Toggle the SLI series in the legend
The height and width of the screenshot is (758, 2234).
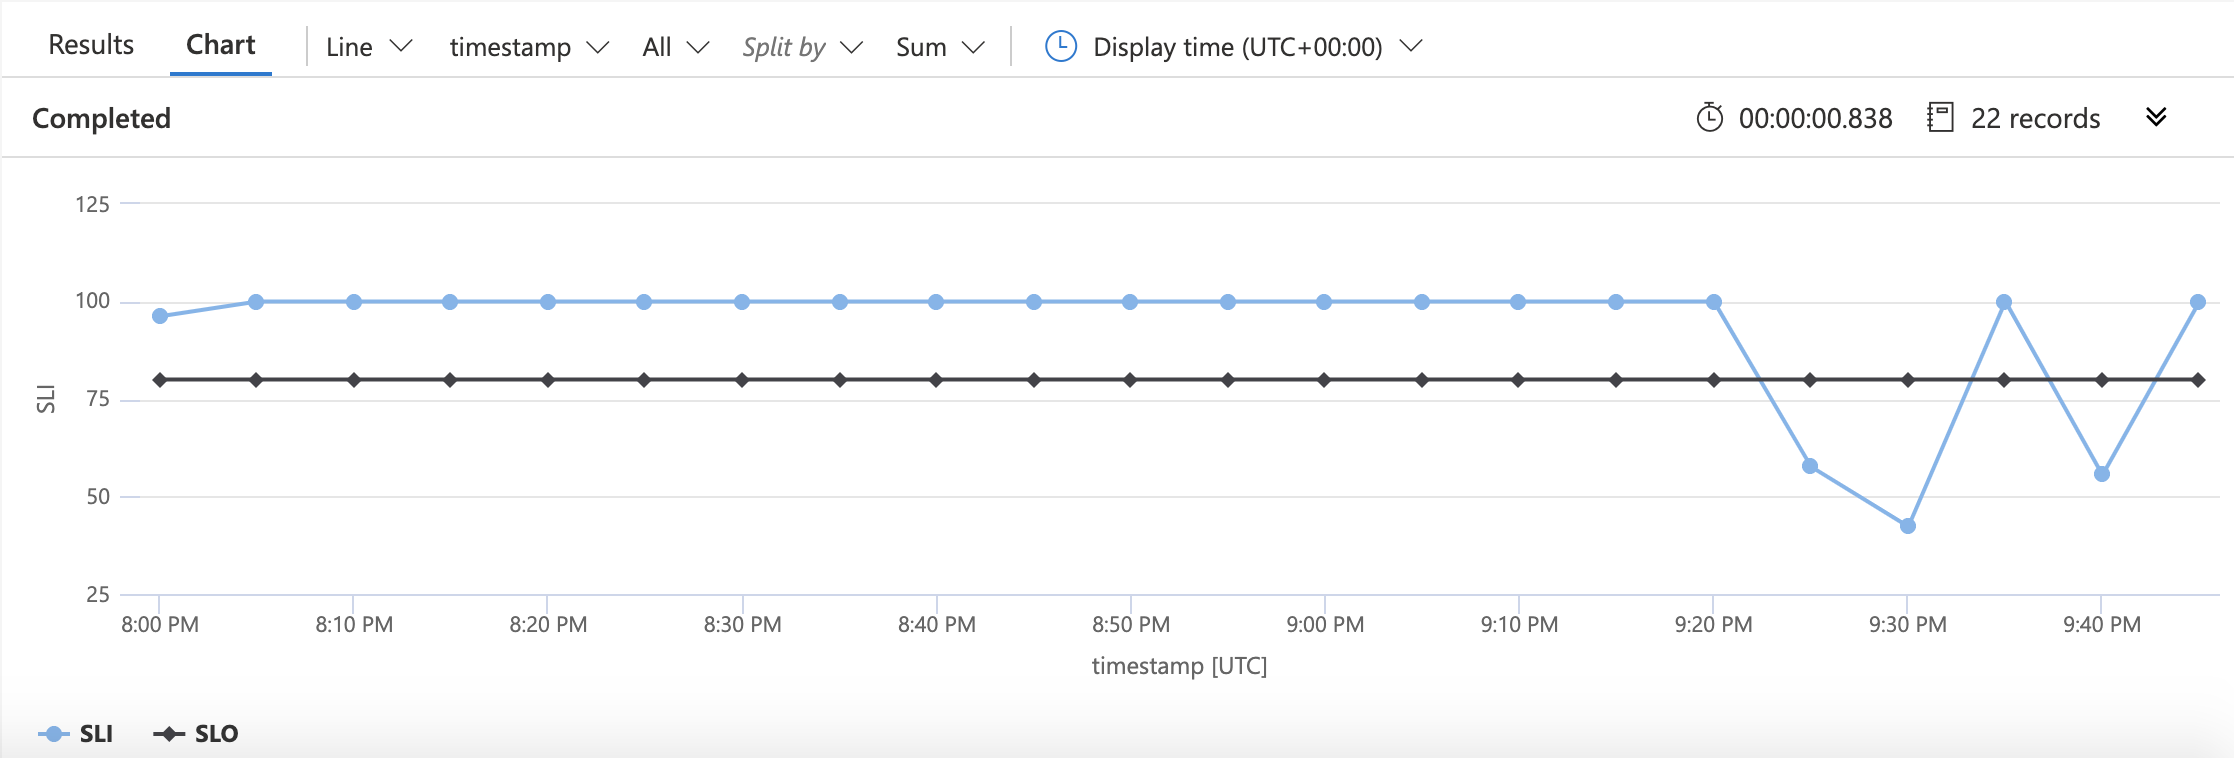point(76,734)
